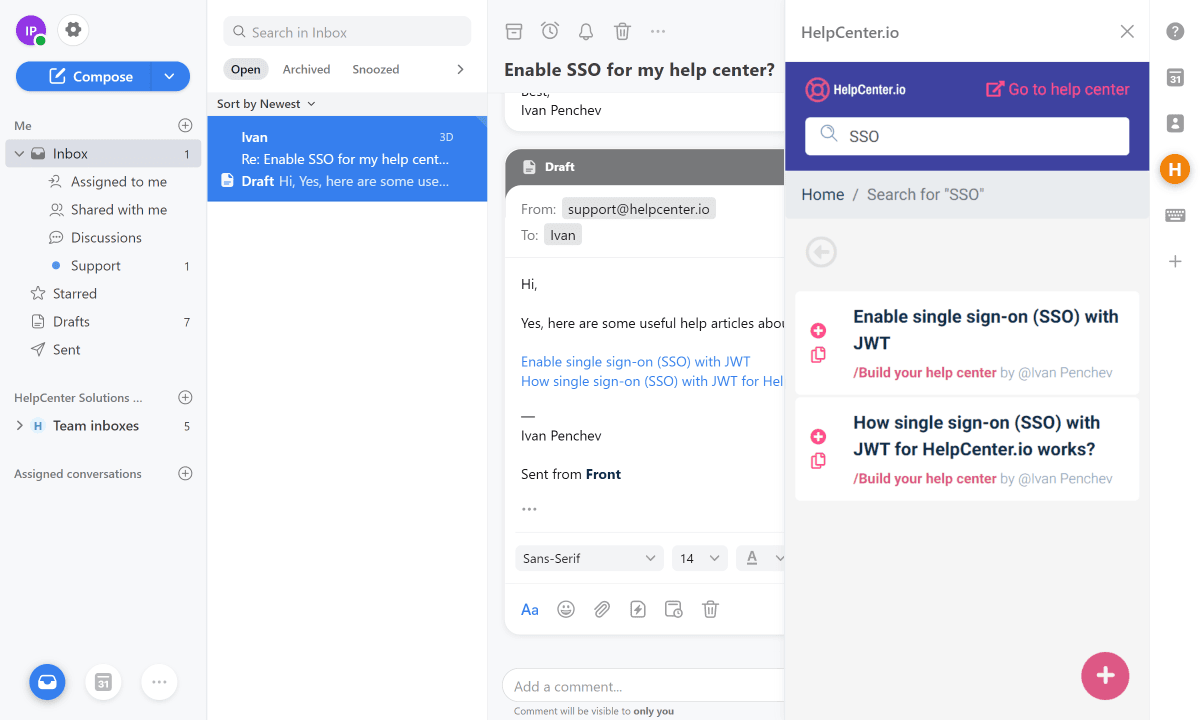Switch to the Snoozed tab
Viewport: 1200px width, 720px height.
pyautogui.click(x=375, y=69)
